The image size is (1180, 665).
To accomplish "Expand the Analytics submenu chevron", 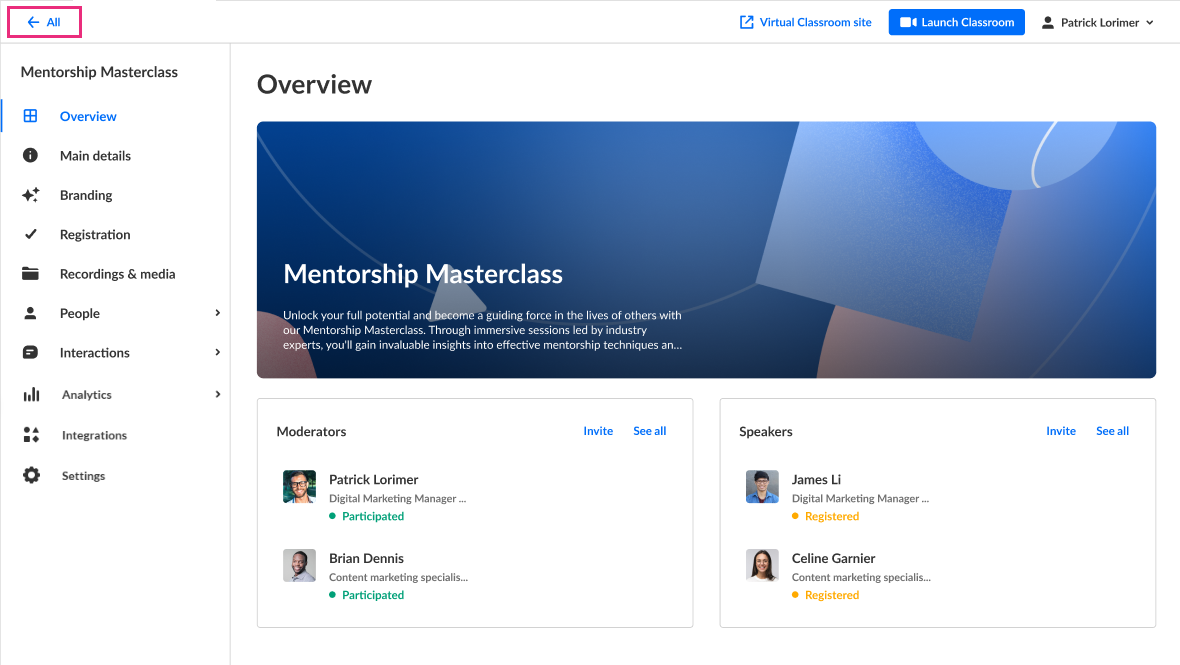I will pyautogui.click(x=217, y=394).
